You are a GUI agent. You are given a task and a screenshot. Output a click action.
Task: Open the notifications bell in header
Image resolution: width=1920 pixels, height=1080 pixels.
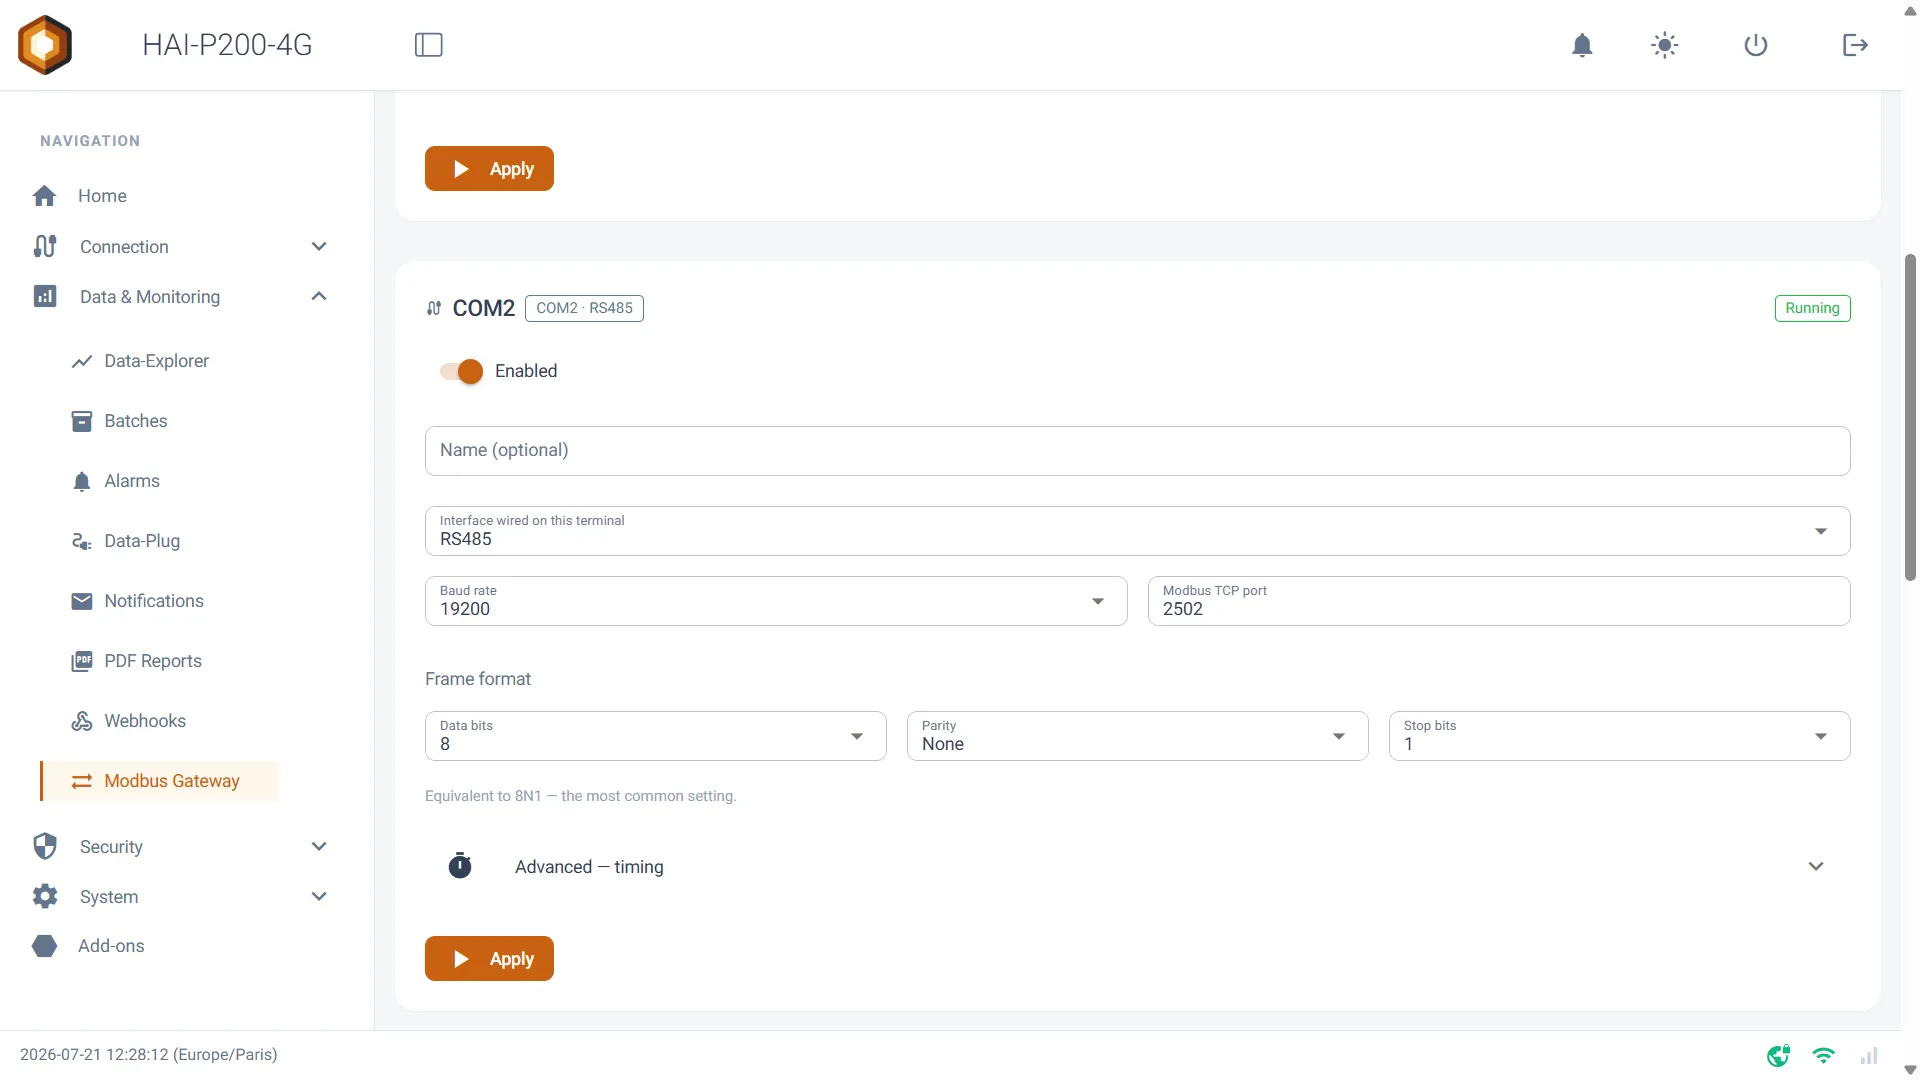point(1582,45)
